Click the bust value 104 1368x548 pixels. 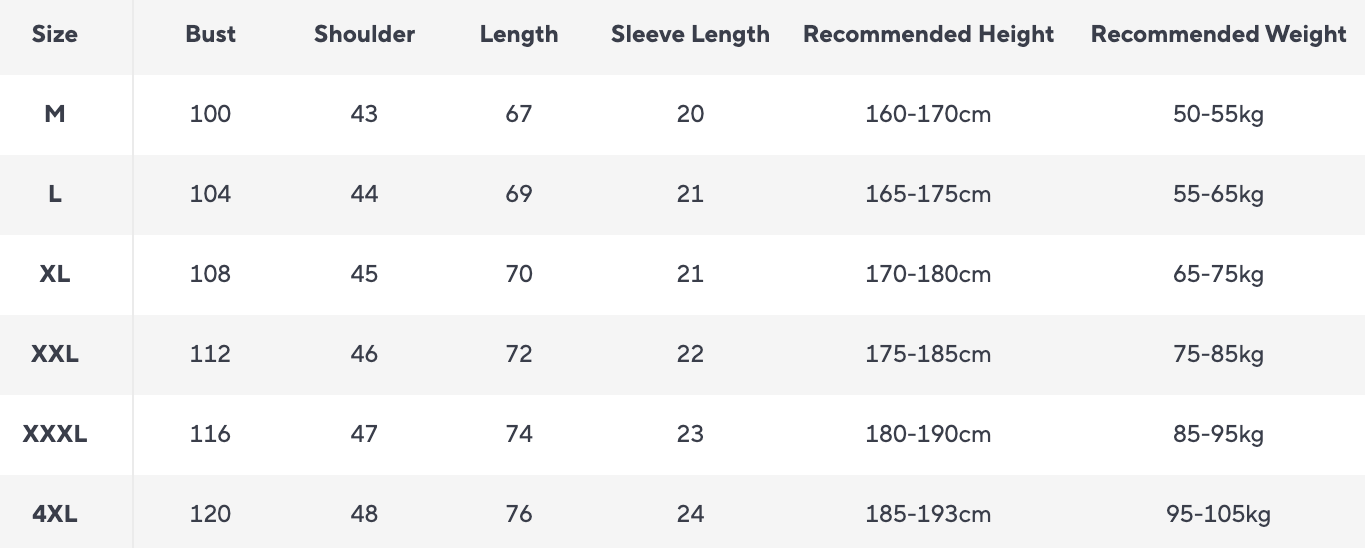[210, 194]
